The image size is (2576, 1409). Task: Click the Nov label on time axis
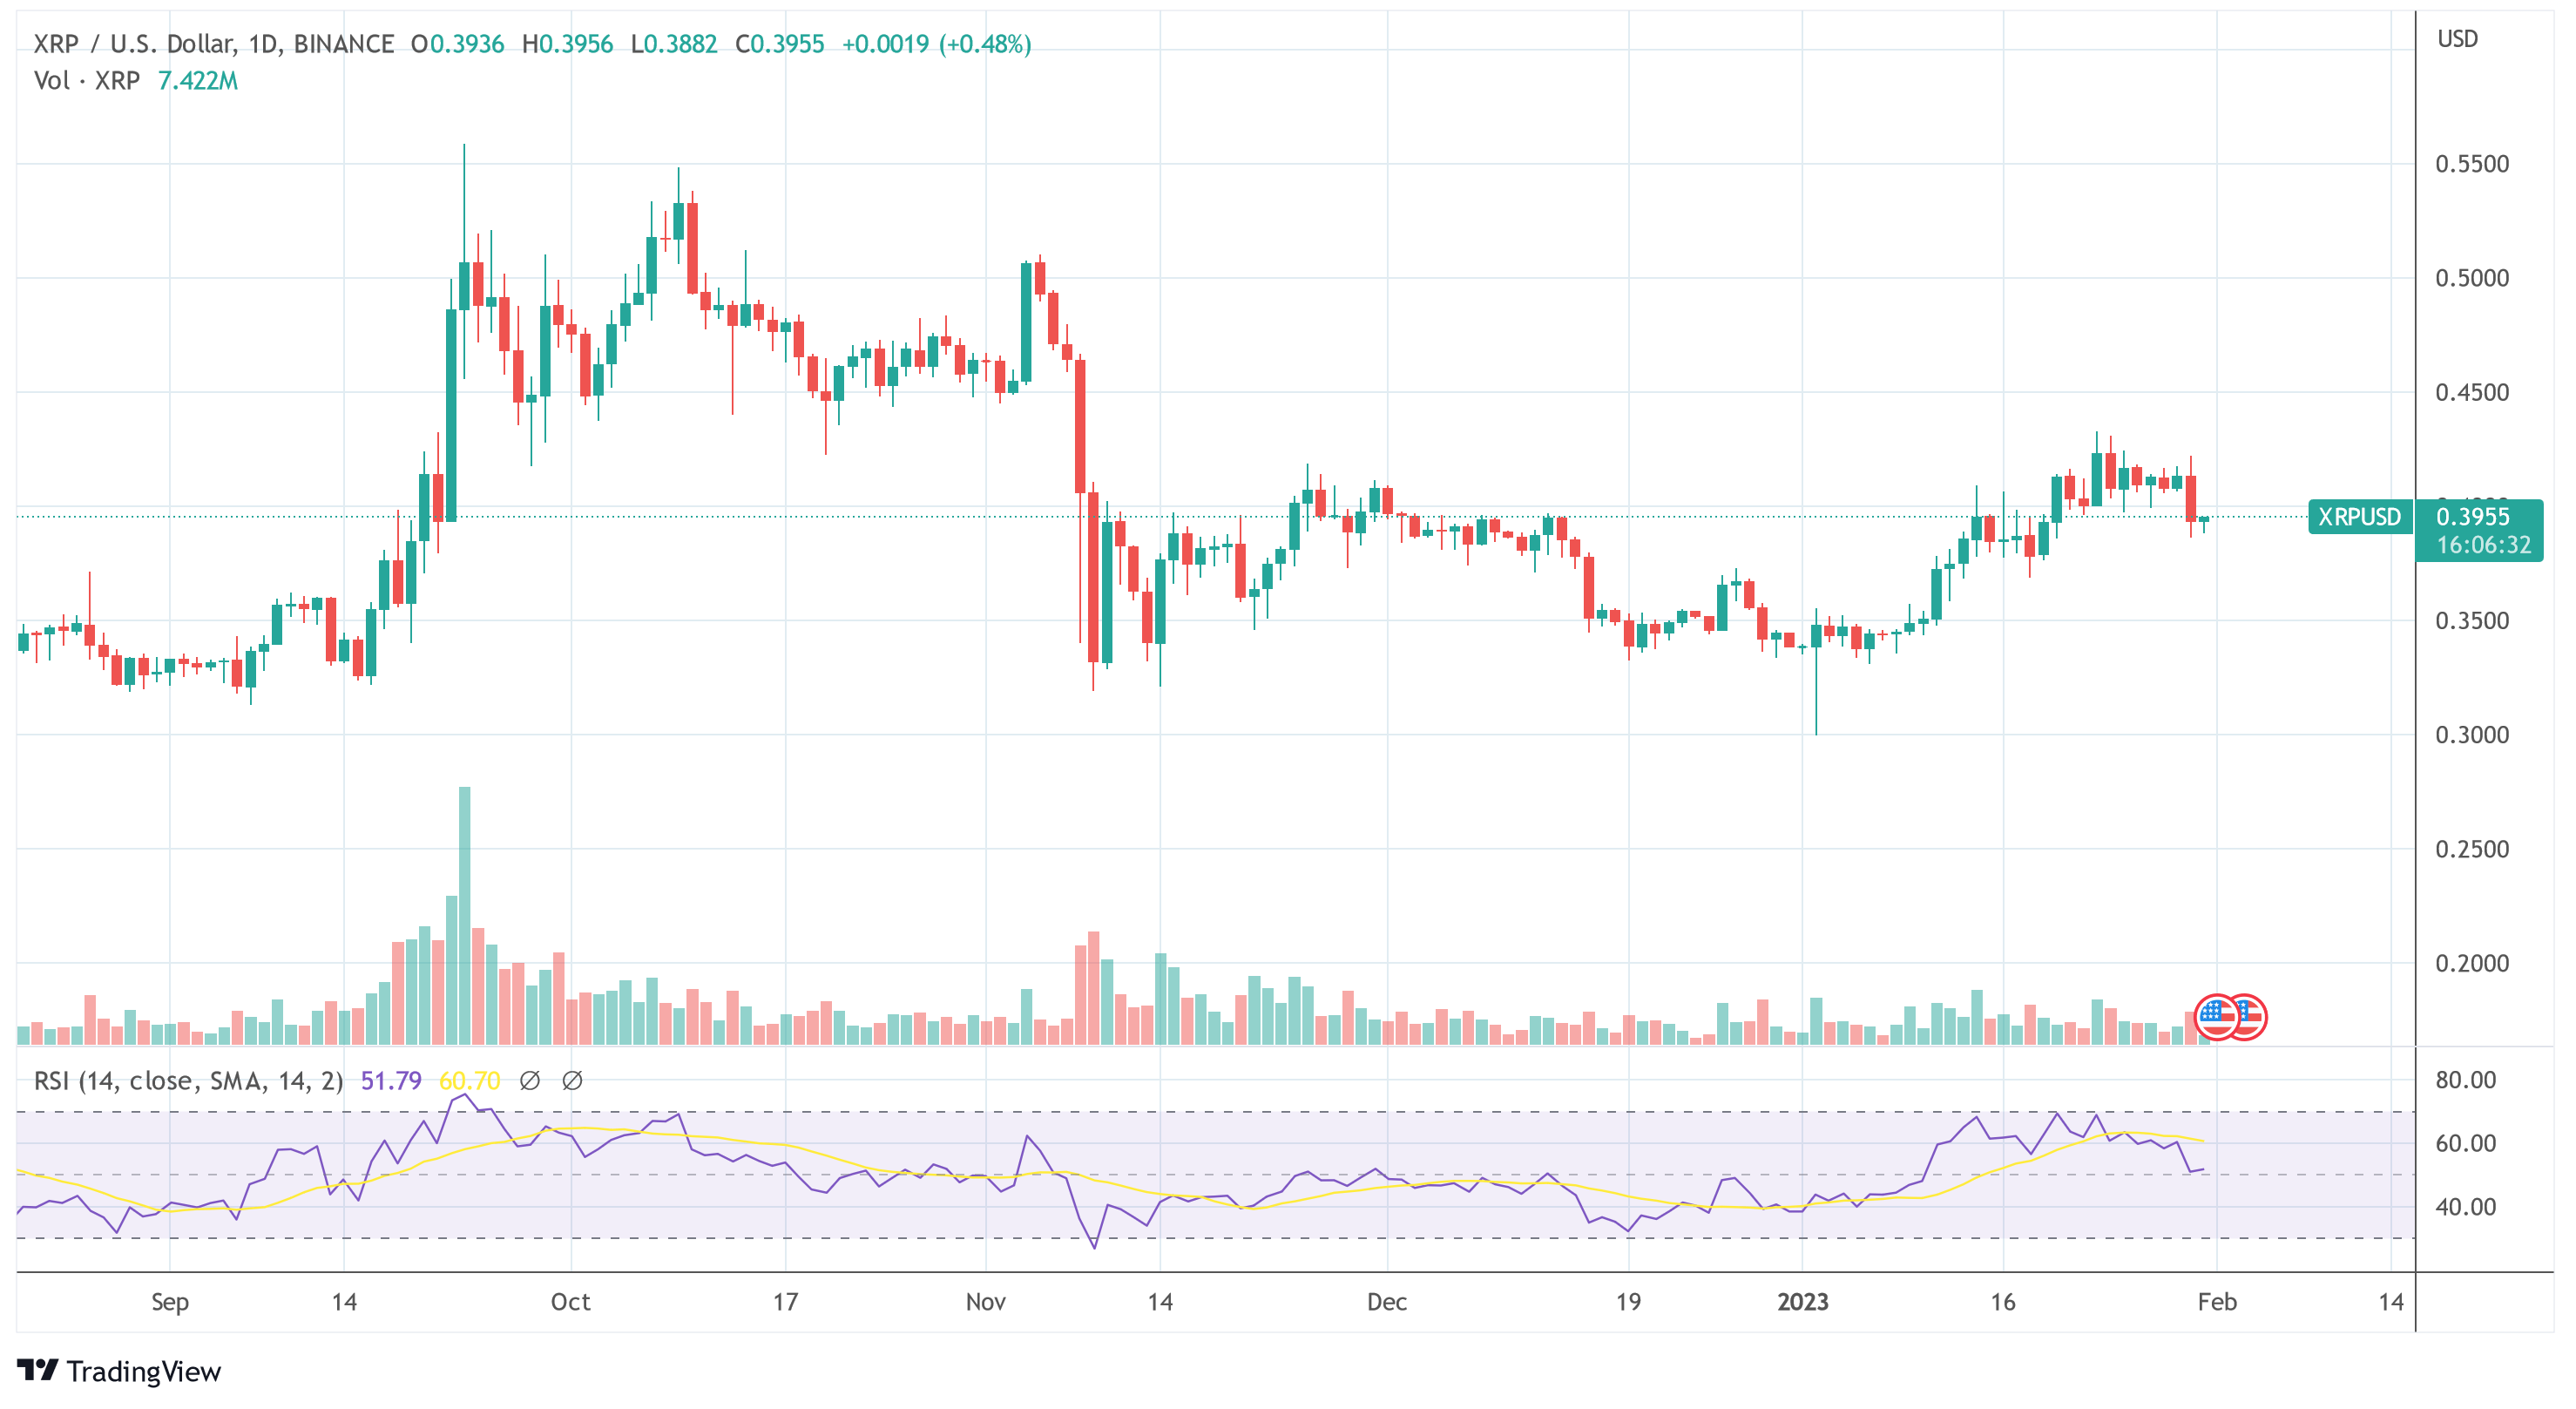986,1302
